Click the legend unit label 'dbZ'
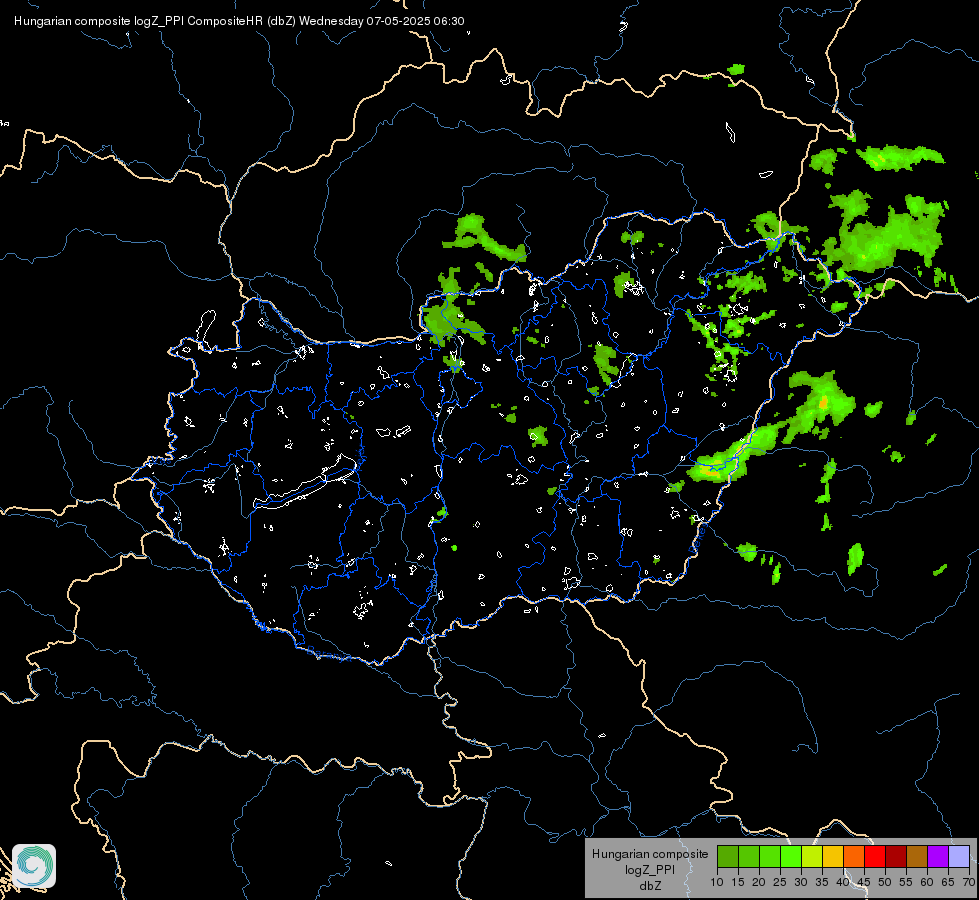The width and height of the screenshot is (979, 900). pyautogui.click(x=650, y=886)
